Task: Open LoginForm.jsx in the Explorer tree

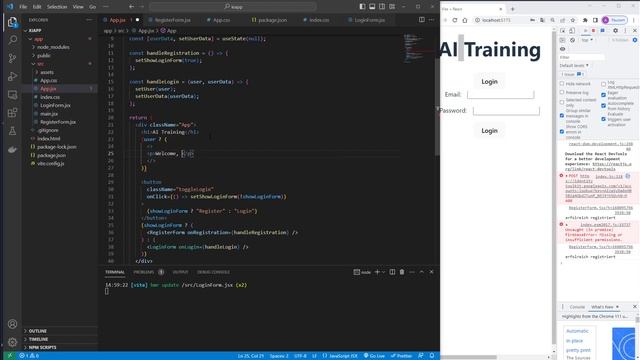Action: point(55,105)
